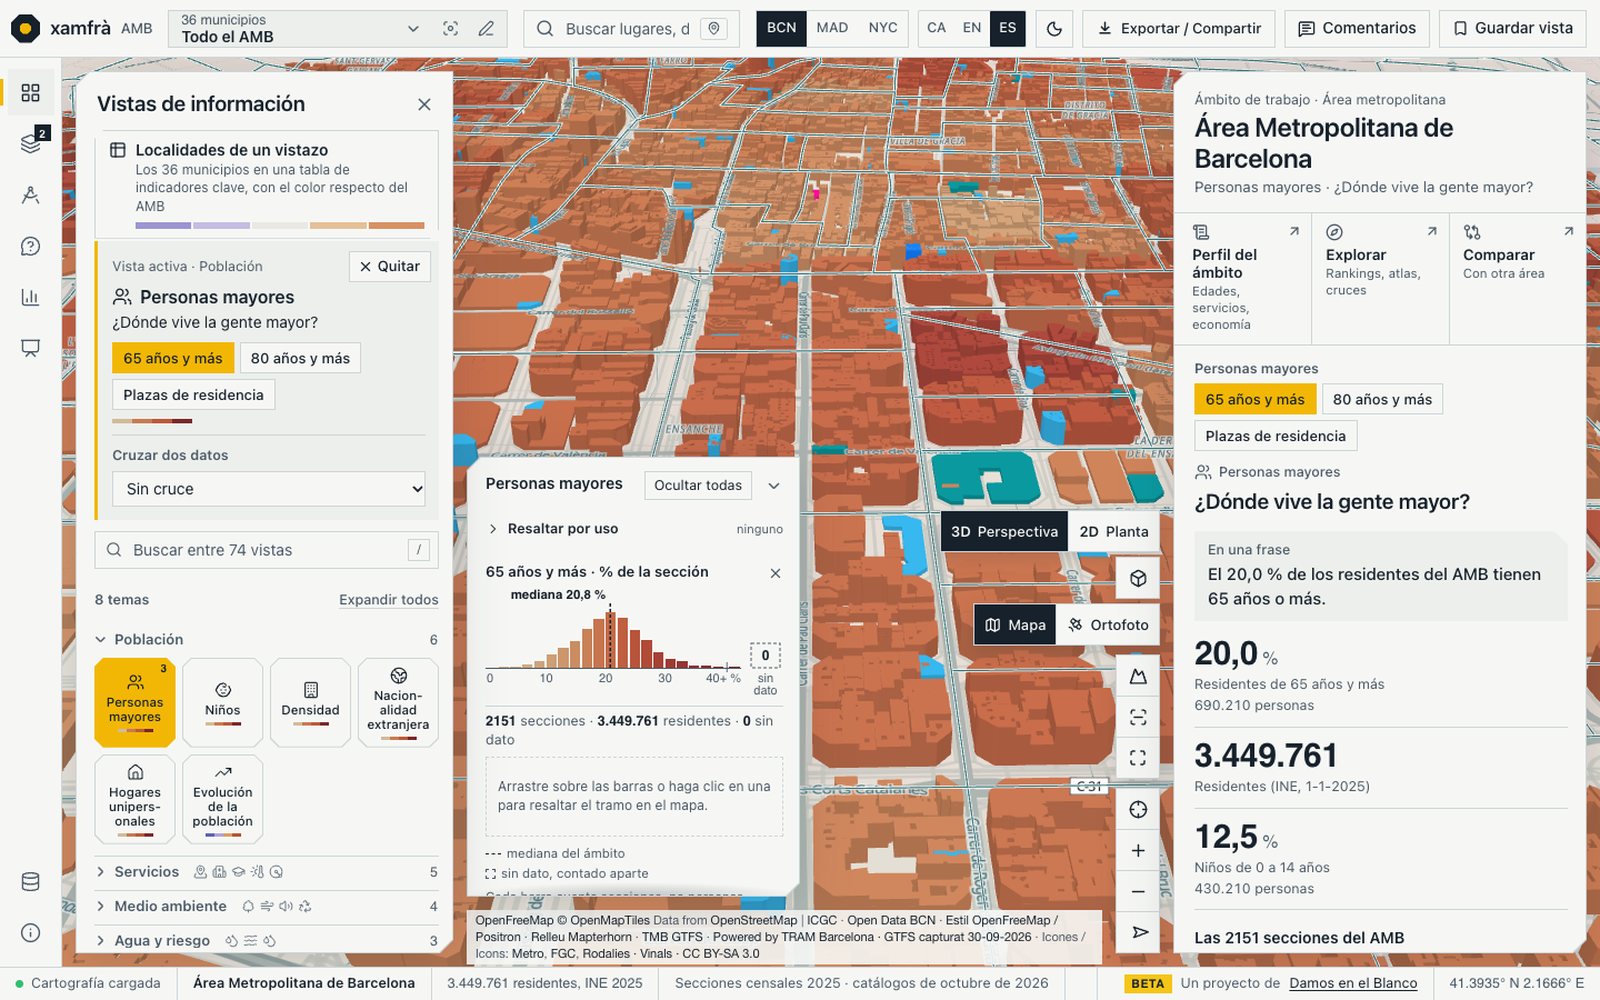Click the Quitar button
1600x1000 pixels.
pos(390,266)
